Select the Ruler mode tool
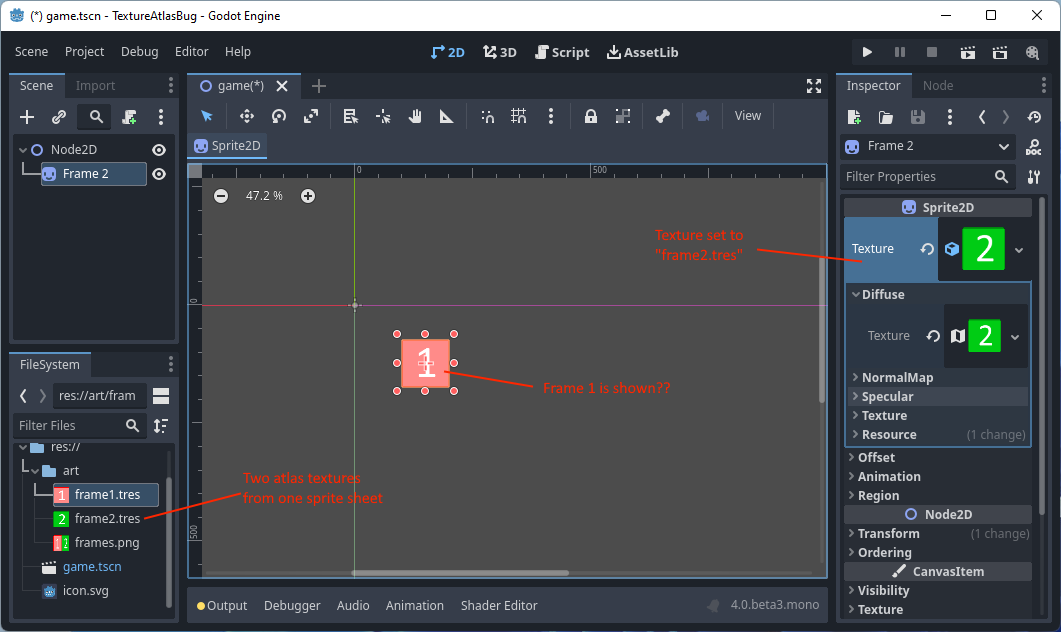Viewport: 1061px width, 632px height. 446,116
